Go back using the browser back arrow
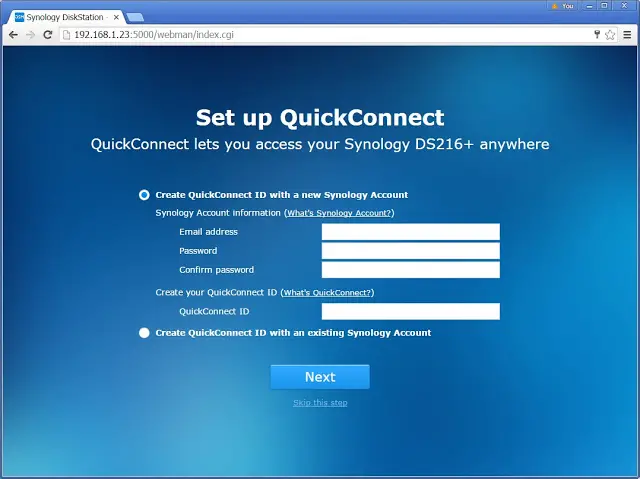Viewport: 640px width, 479px height. [x=13, y=35]
